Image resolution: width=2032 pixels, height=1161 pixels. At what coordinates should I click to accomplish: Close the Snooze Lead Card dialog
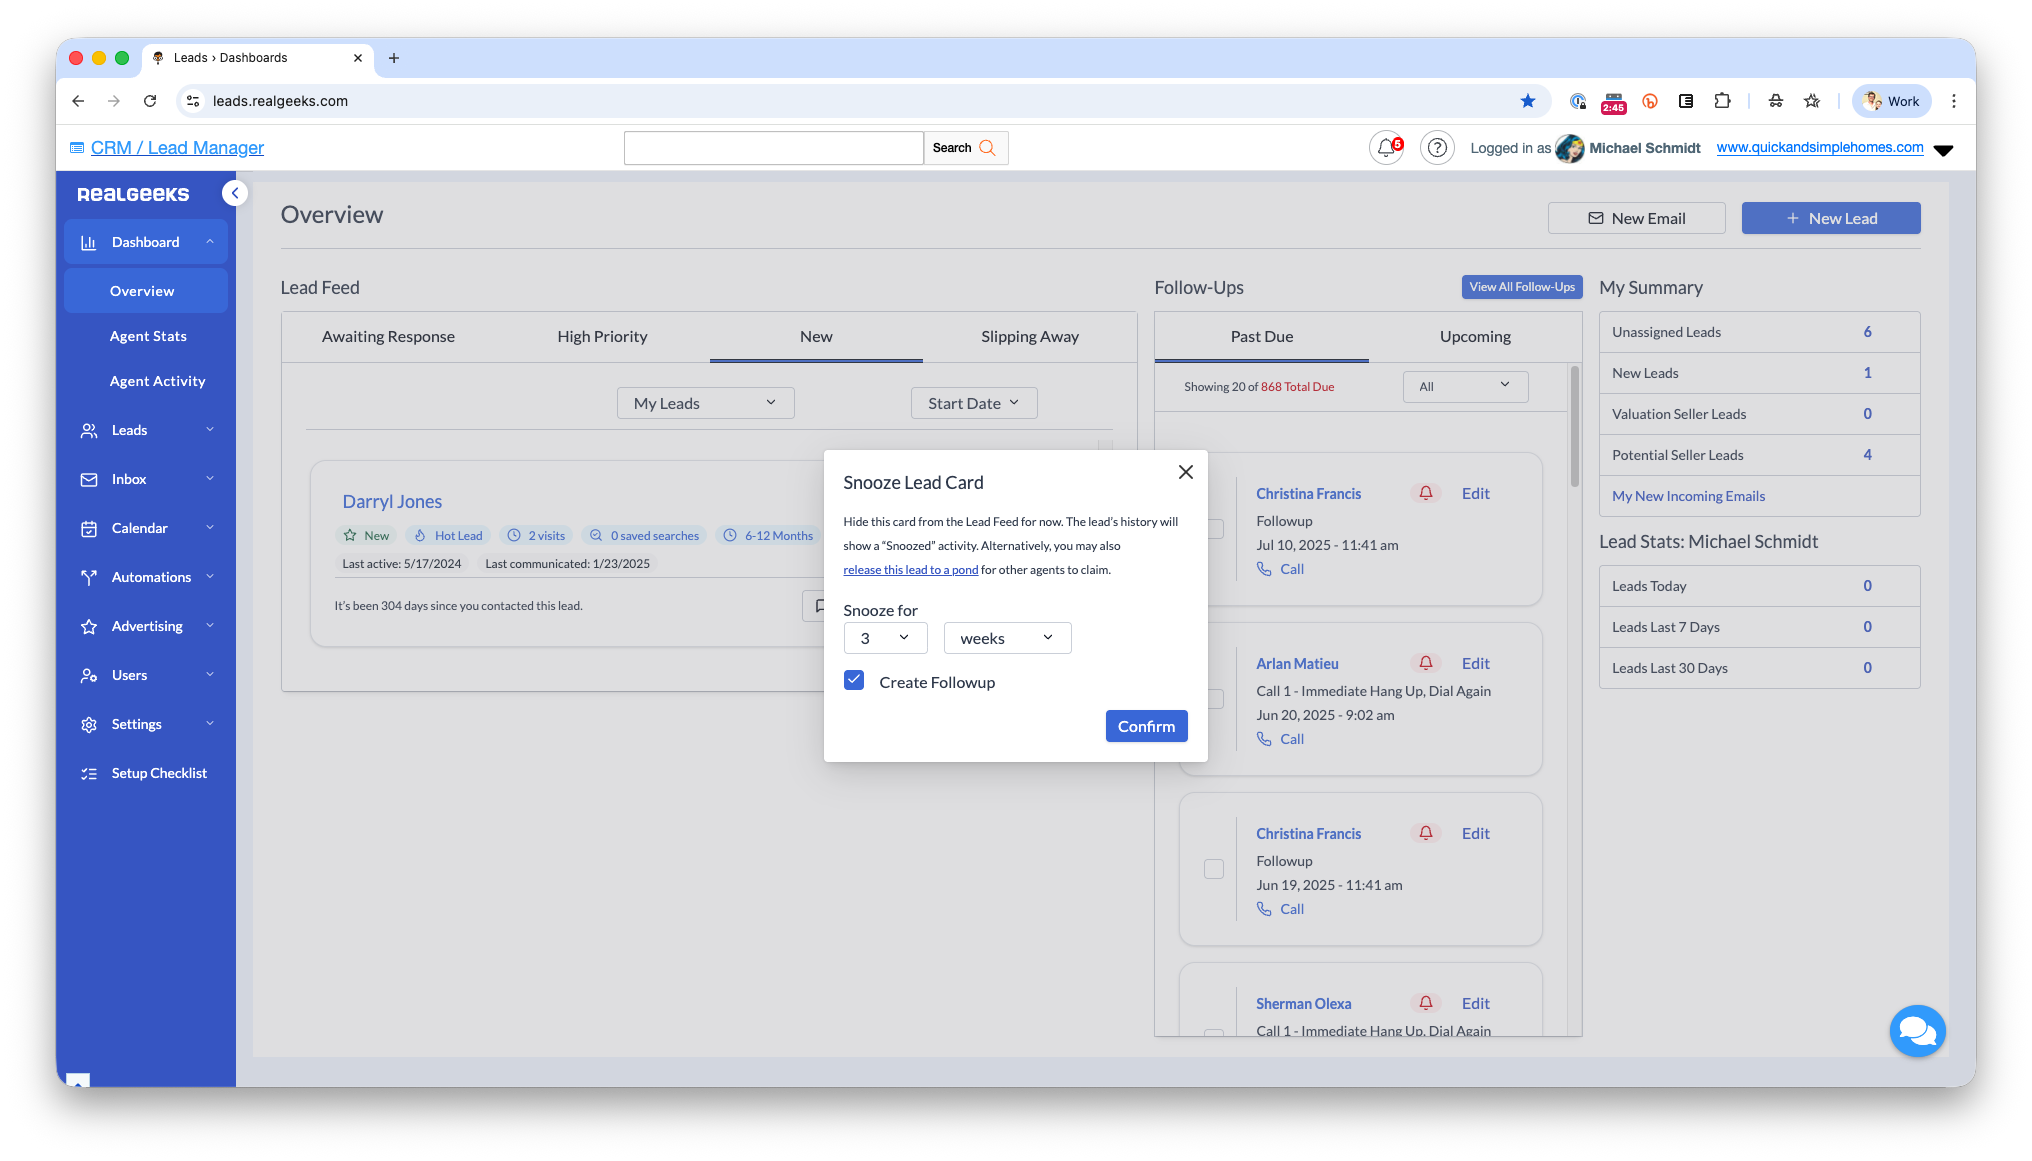click(1186, 472)
